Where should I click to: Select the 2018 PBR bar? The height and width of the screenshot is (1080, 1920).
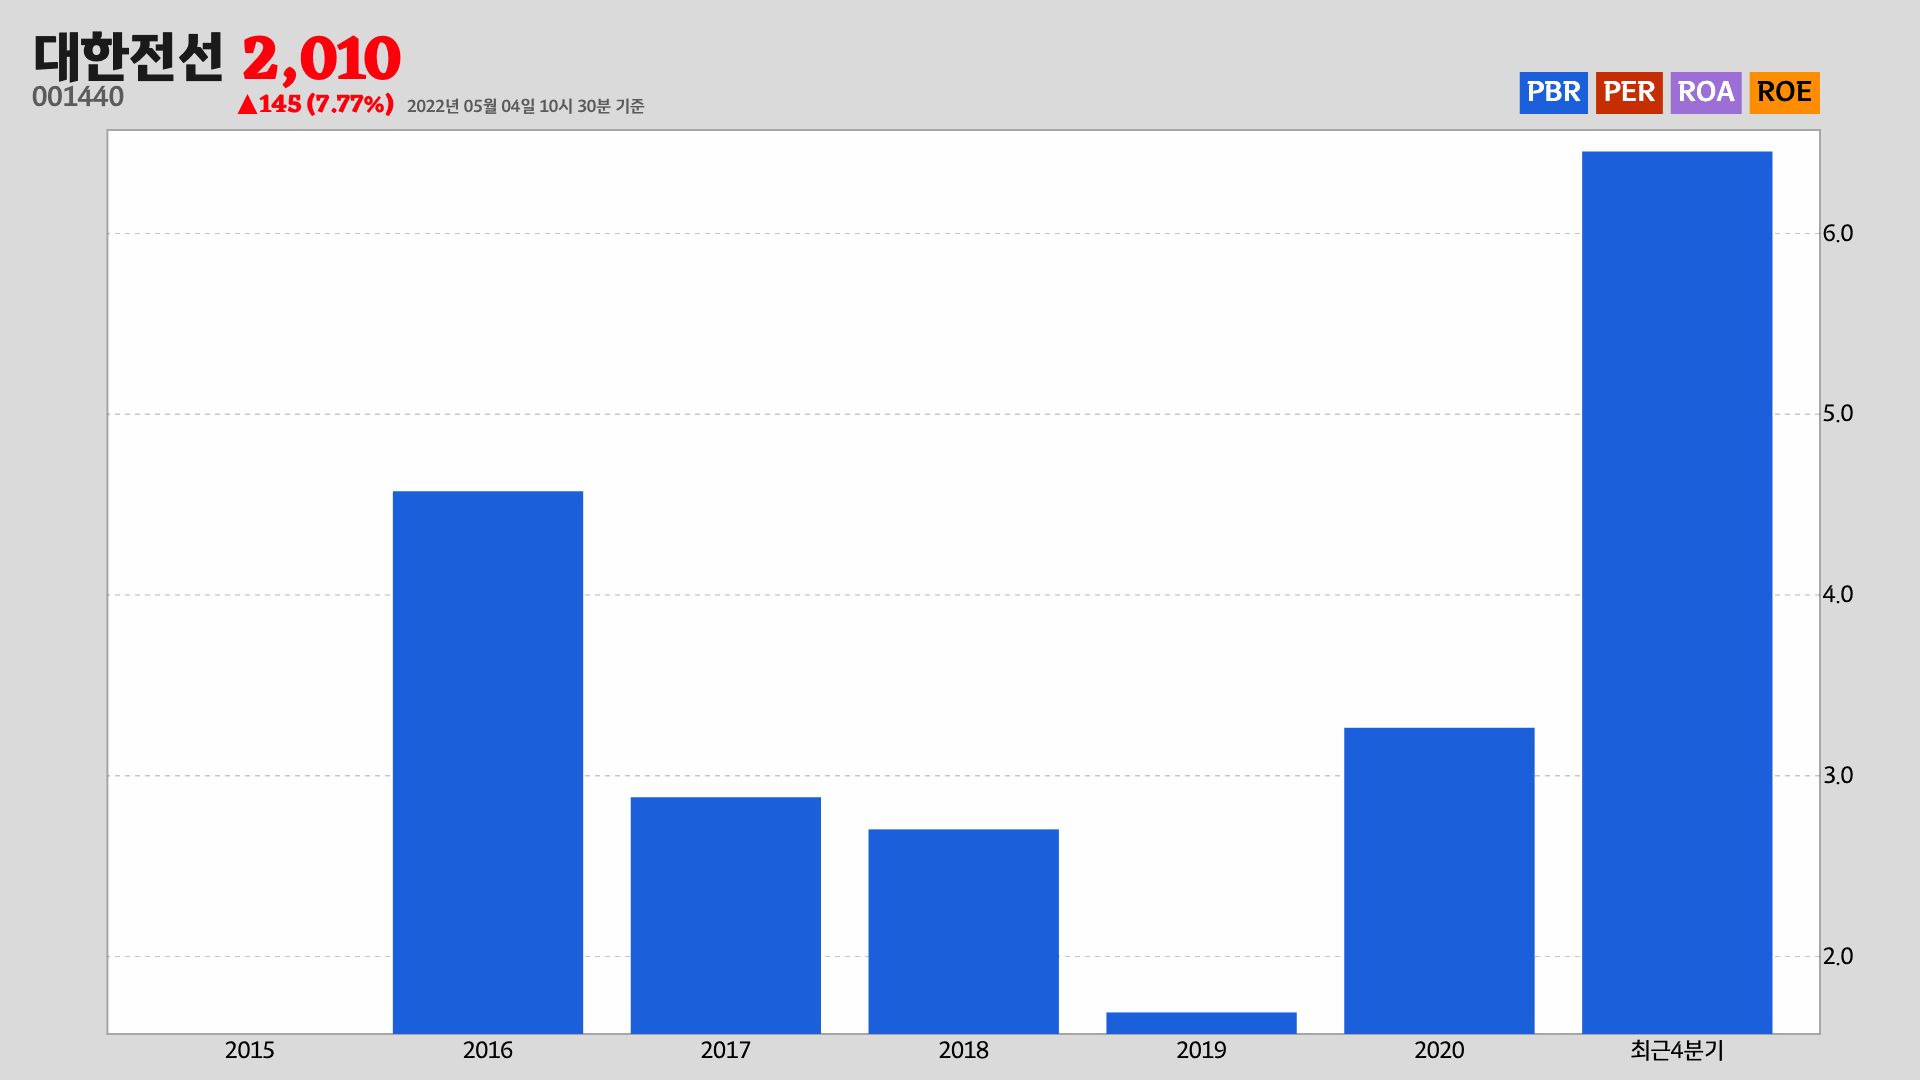tap(963, 931)
